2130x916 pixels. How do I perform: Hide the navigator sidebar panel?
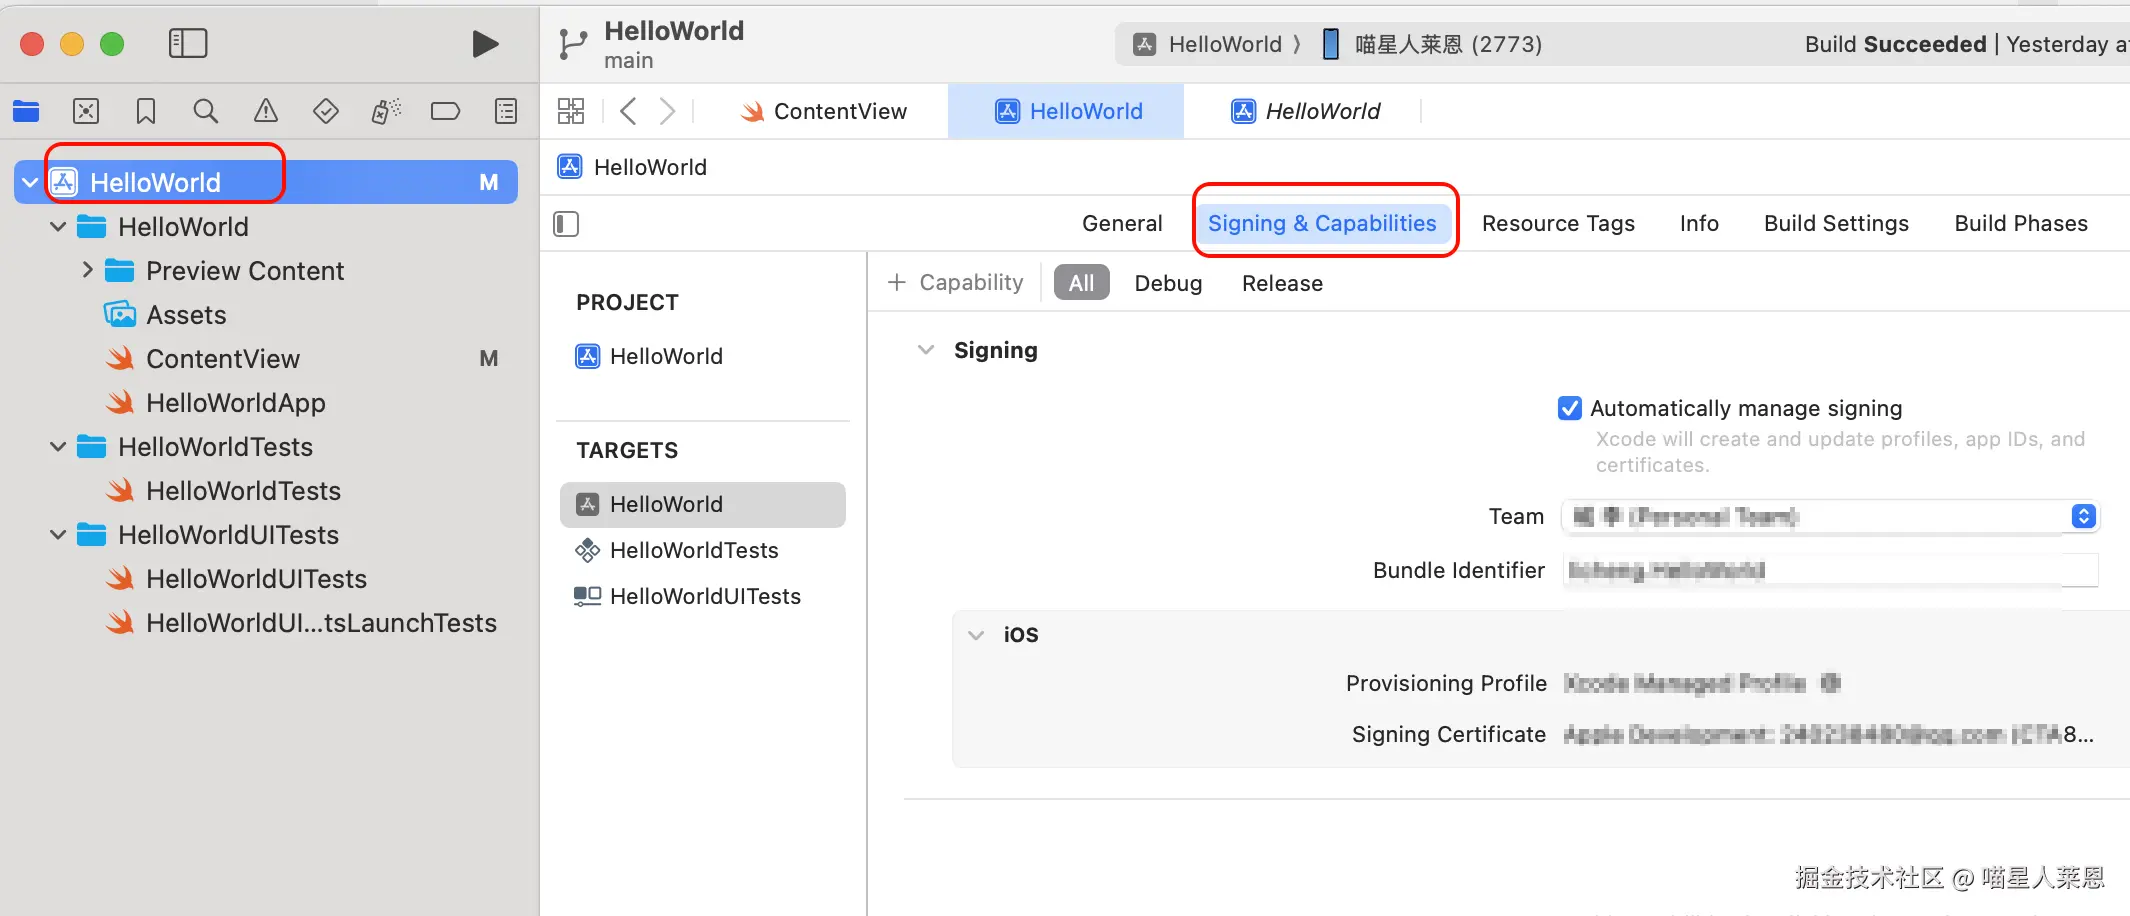pos(188,44)
